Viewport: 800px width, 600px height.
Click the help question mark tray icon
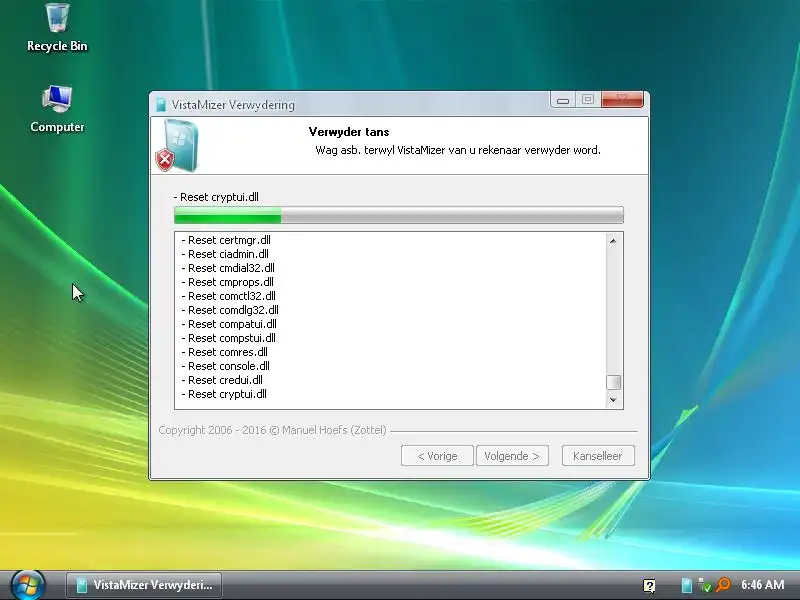click(649, 585)
